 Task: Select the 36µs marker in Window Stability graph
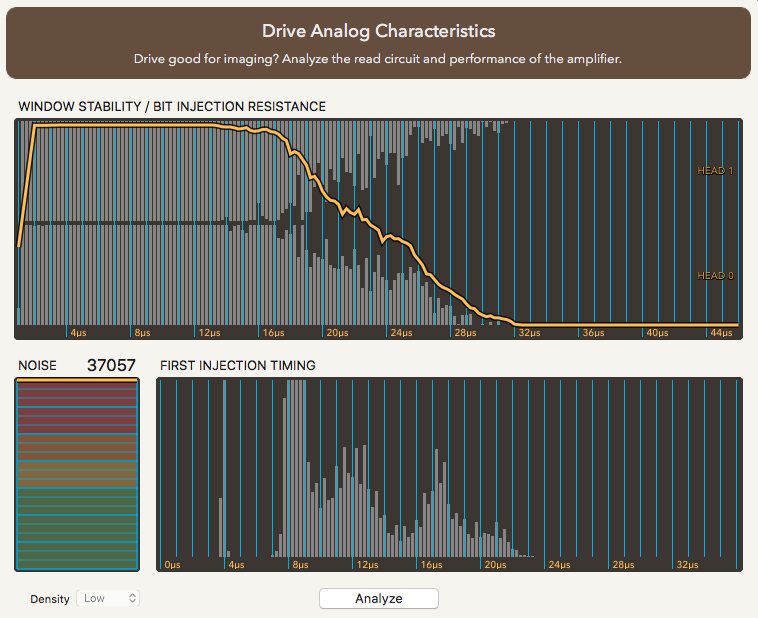(x=594, y=332)
